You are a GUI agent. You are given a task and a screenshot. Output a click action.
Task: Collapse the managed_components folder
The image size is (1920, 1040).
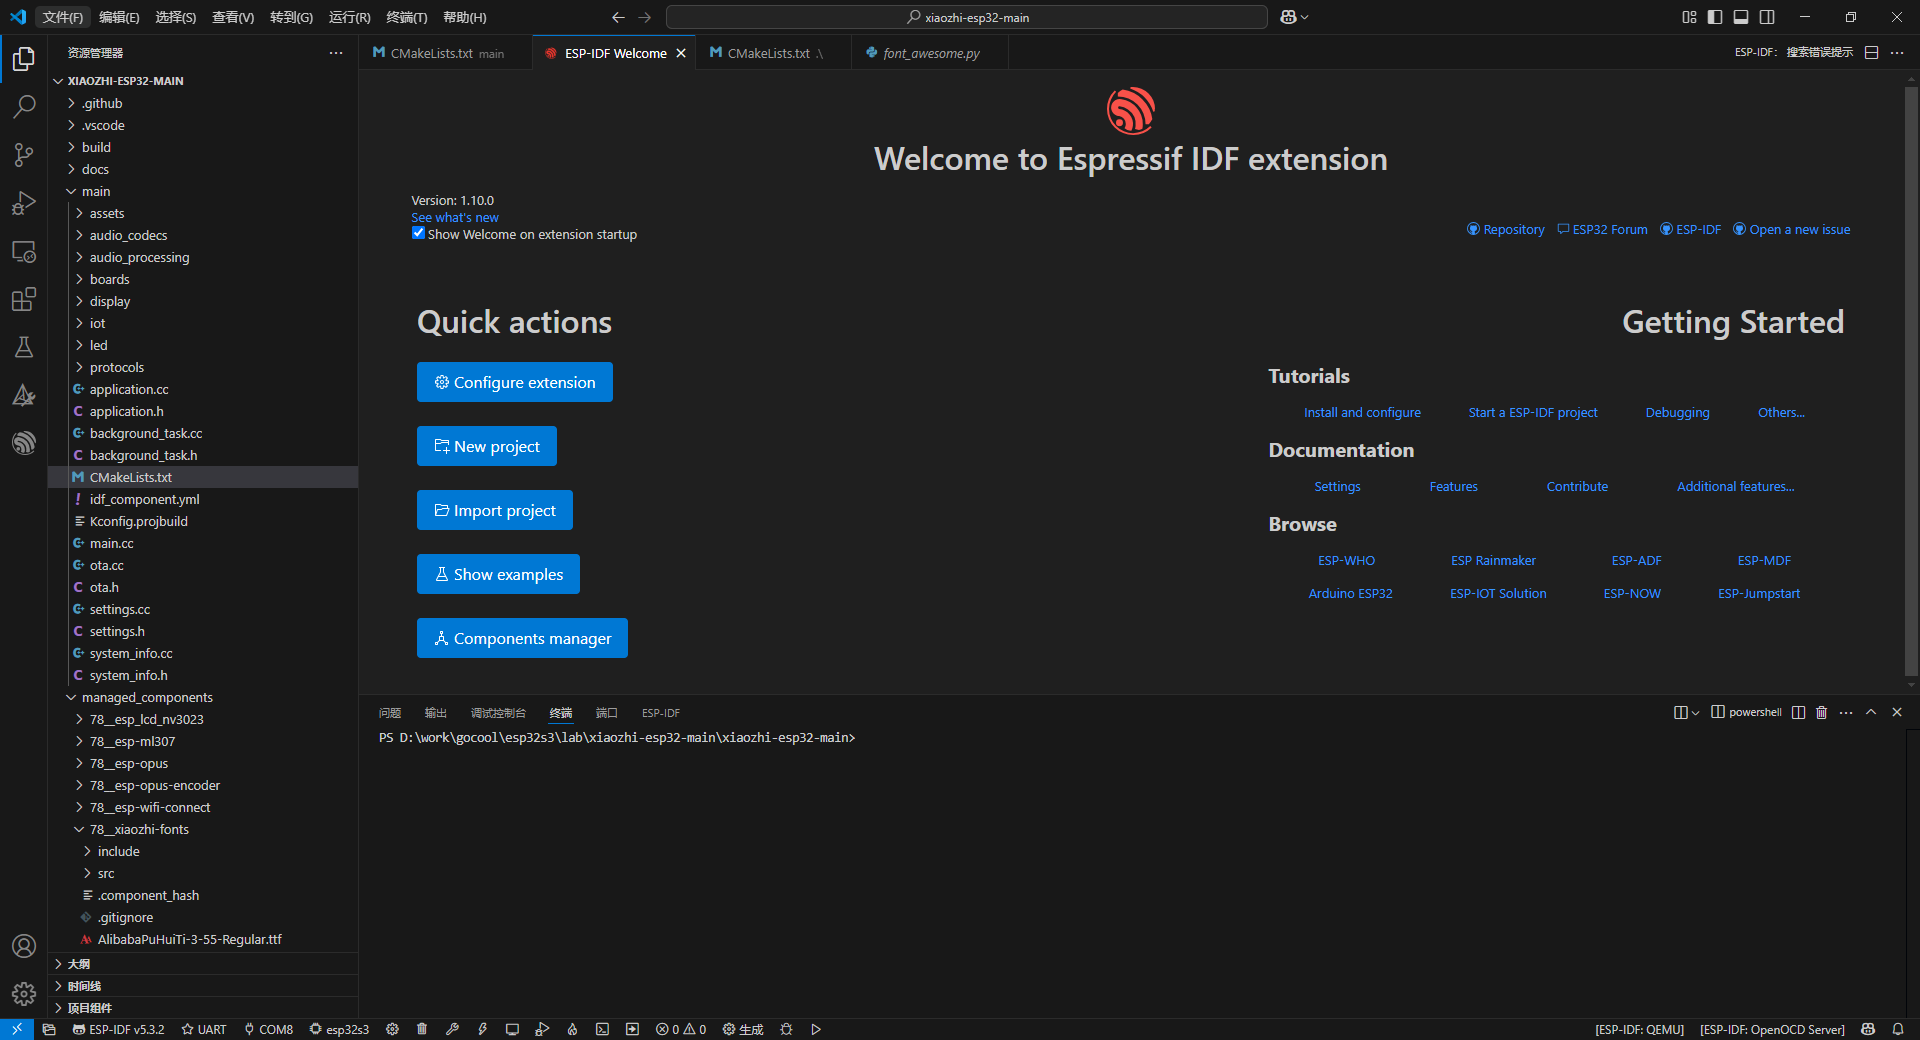203,697
